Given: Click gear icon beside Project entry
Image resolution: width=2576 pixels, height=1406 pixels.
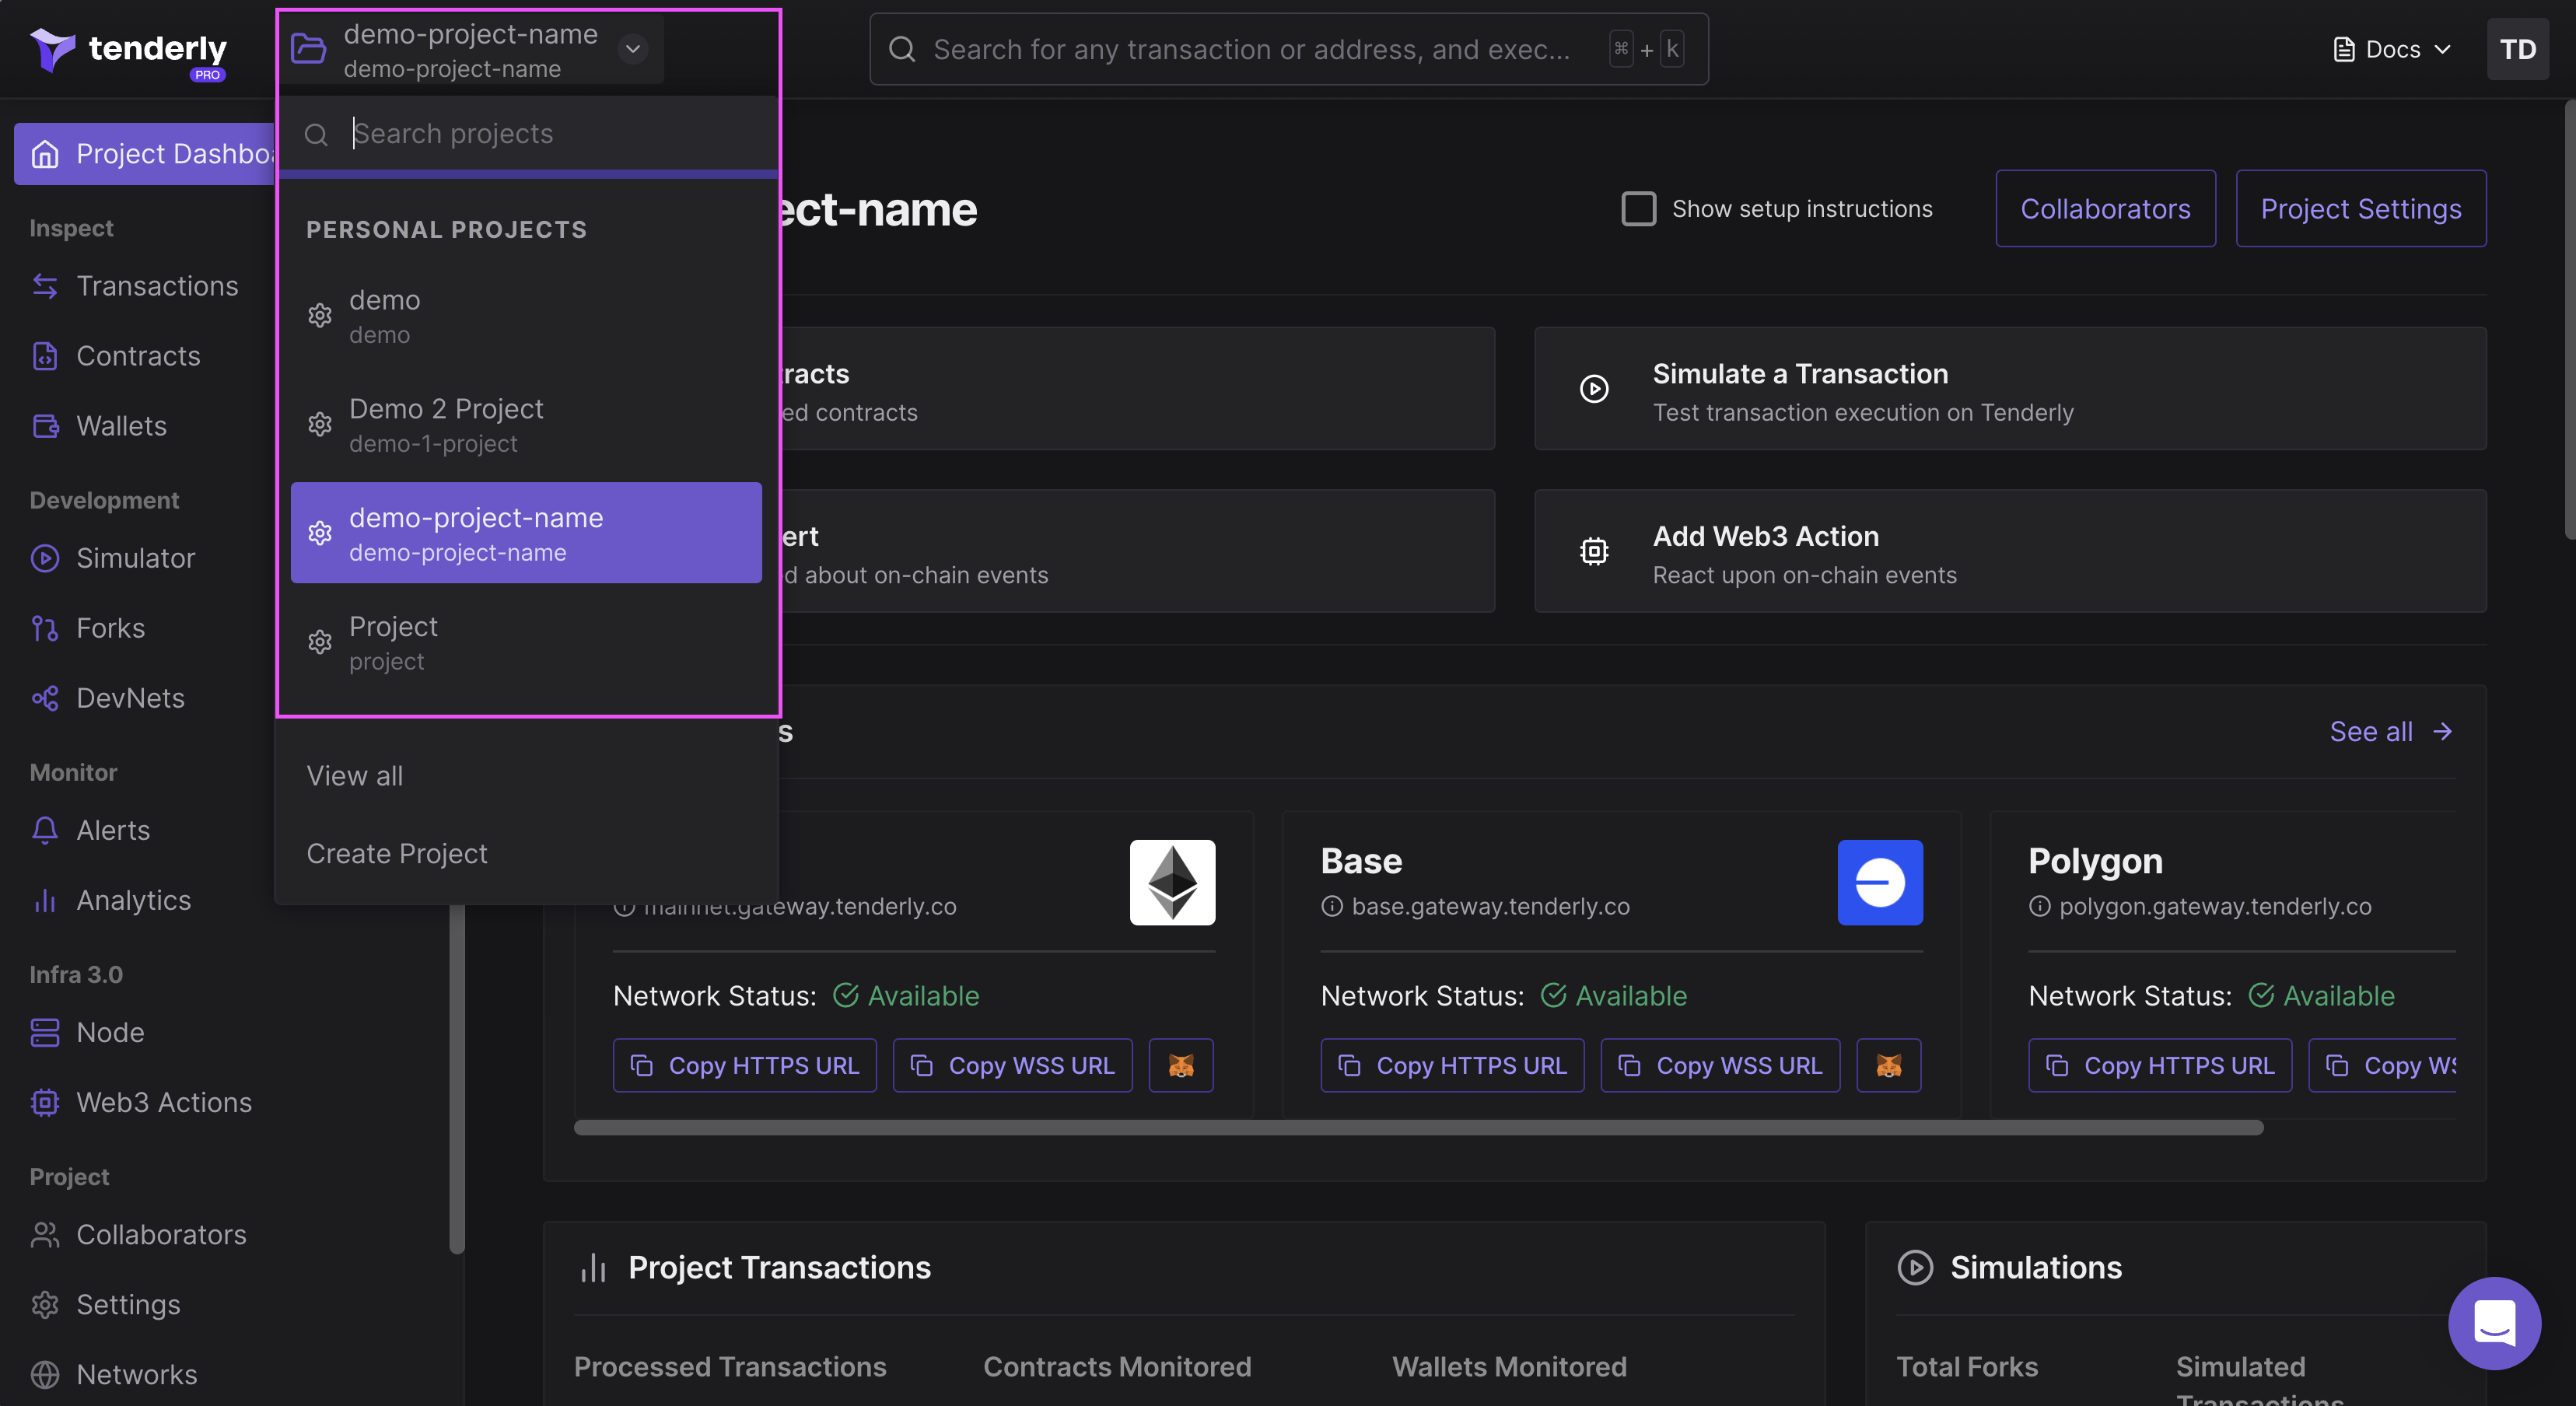Looking at the screenshot, I should [320, 642].
